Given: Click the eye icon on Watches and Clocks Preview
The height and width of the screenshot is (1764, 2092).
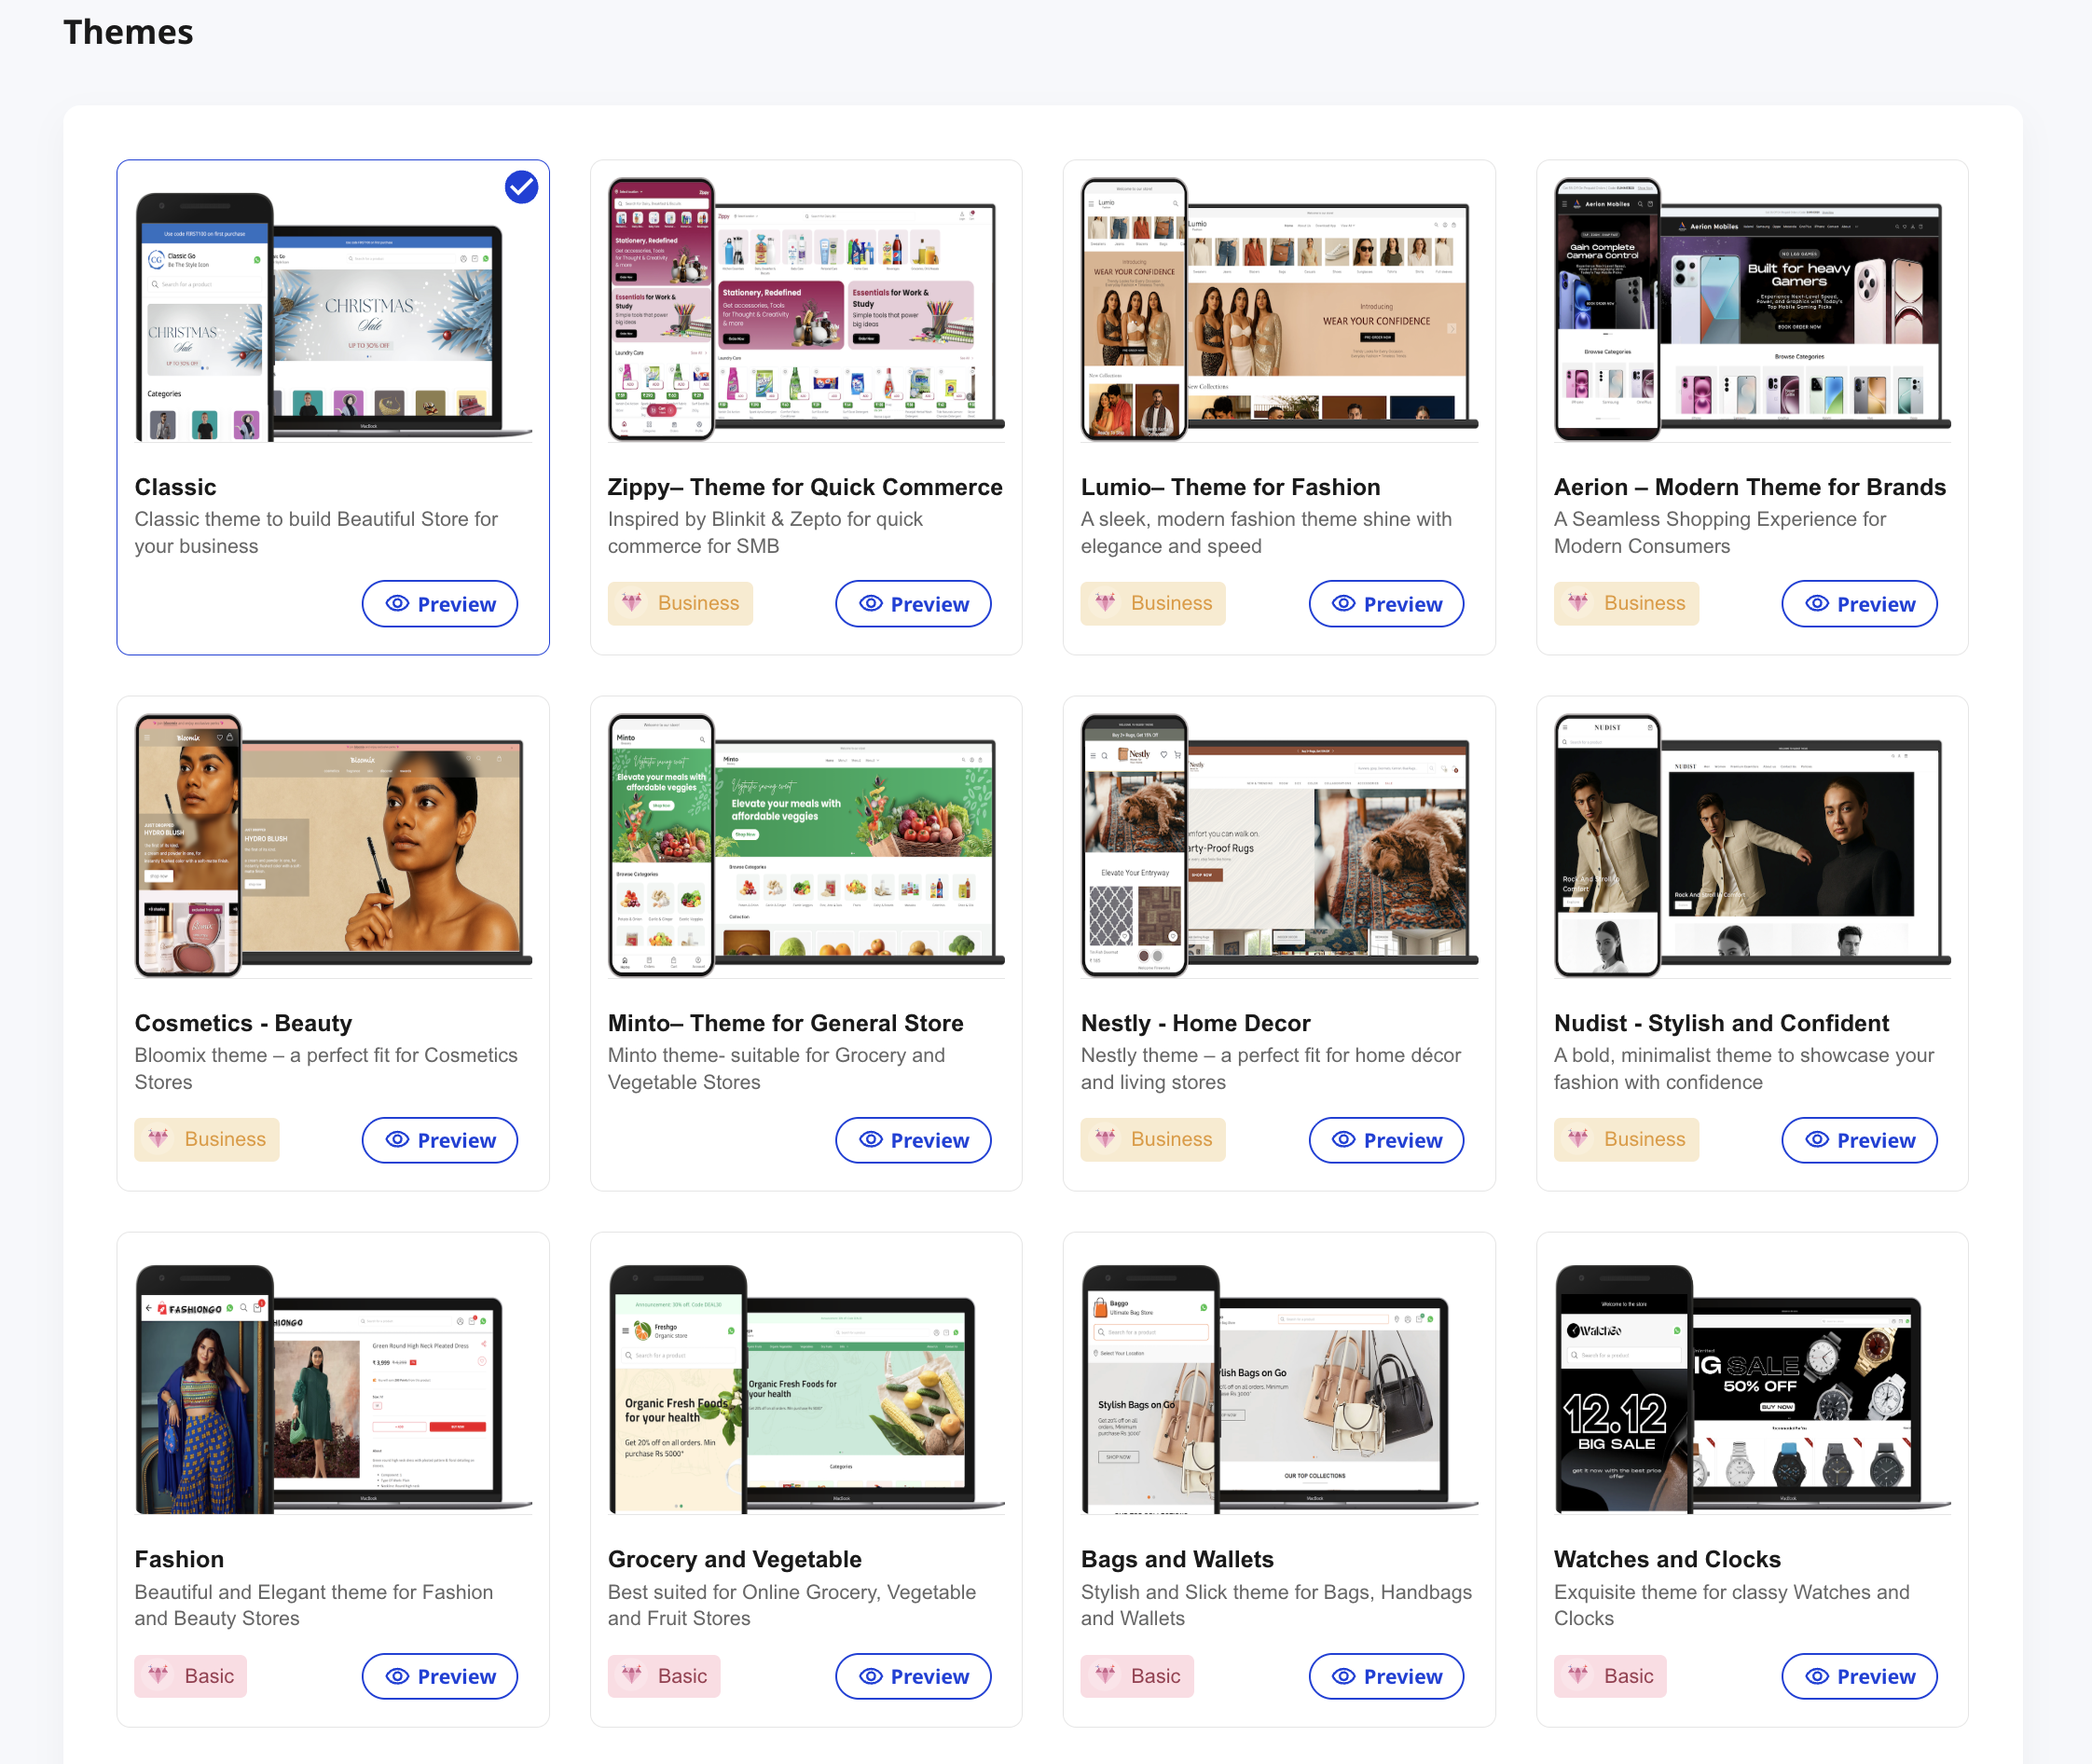Looking at the screenshot, I should pyautogui.click(x=1816, y=1676).
